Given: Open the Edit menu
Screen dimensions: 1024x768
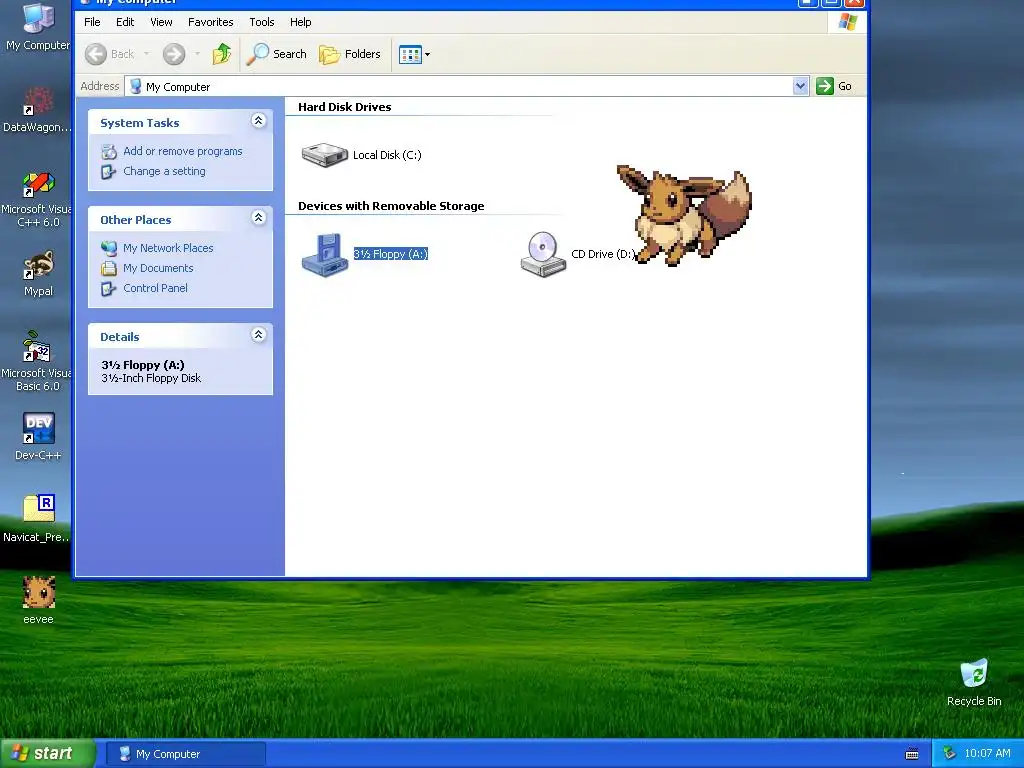Looking at the screenshot, I should coord(125,22).
